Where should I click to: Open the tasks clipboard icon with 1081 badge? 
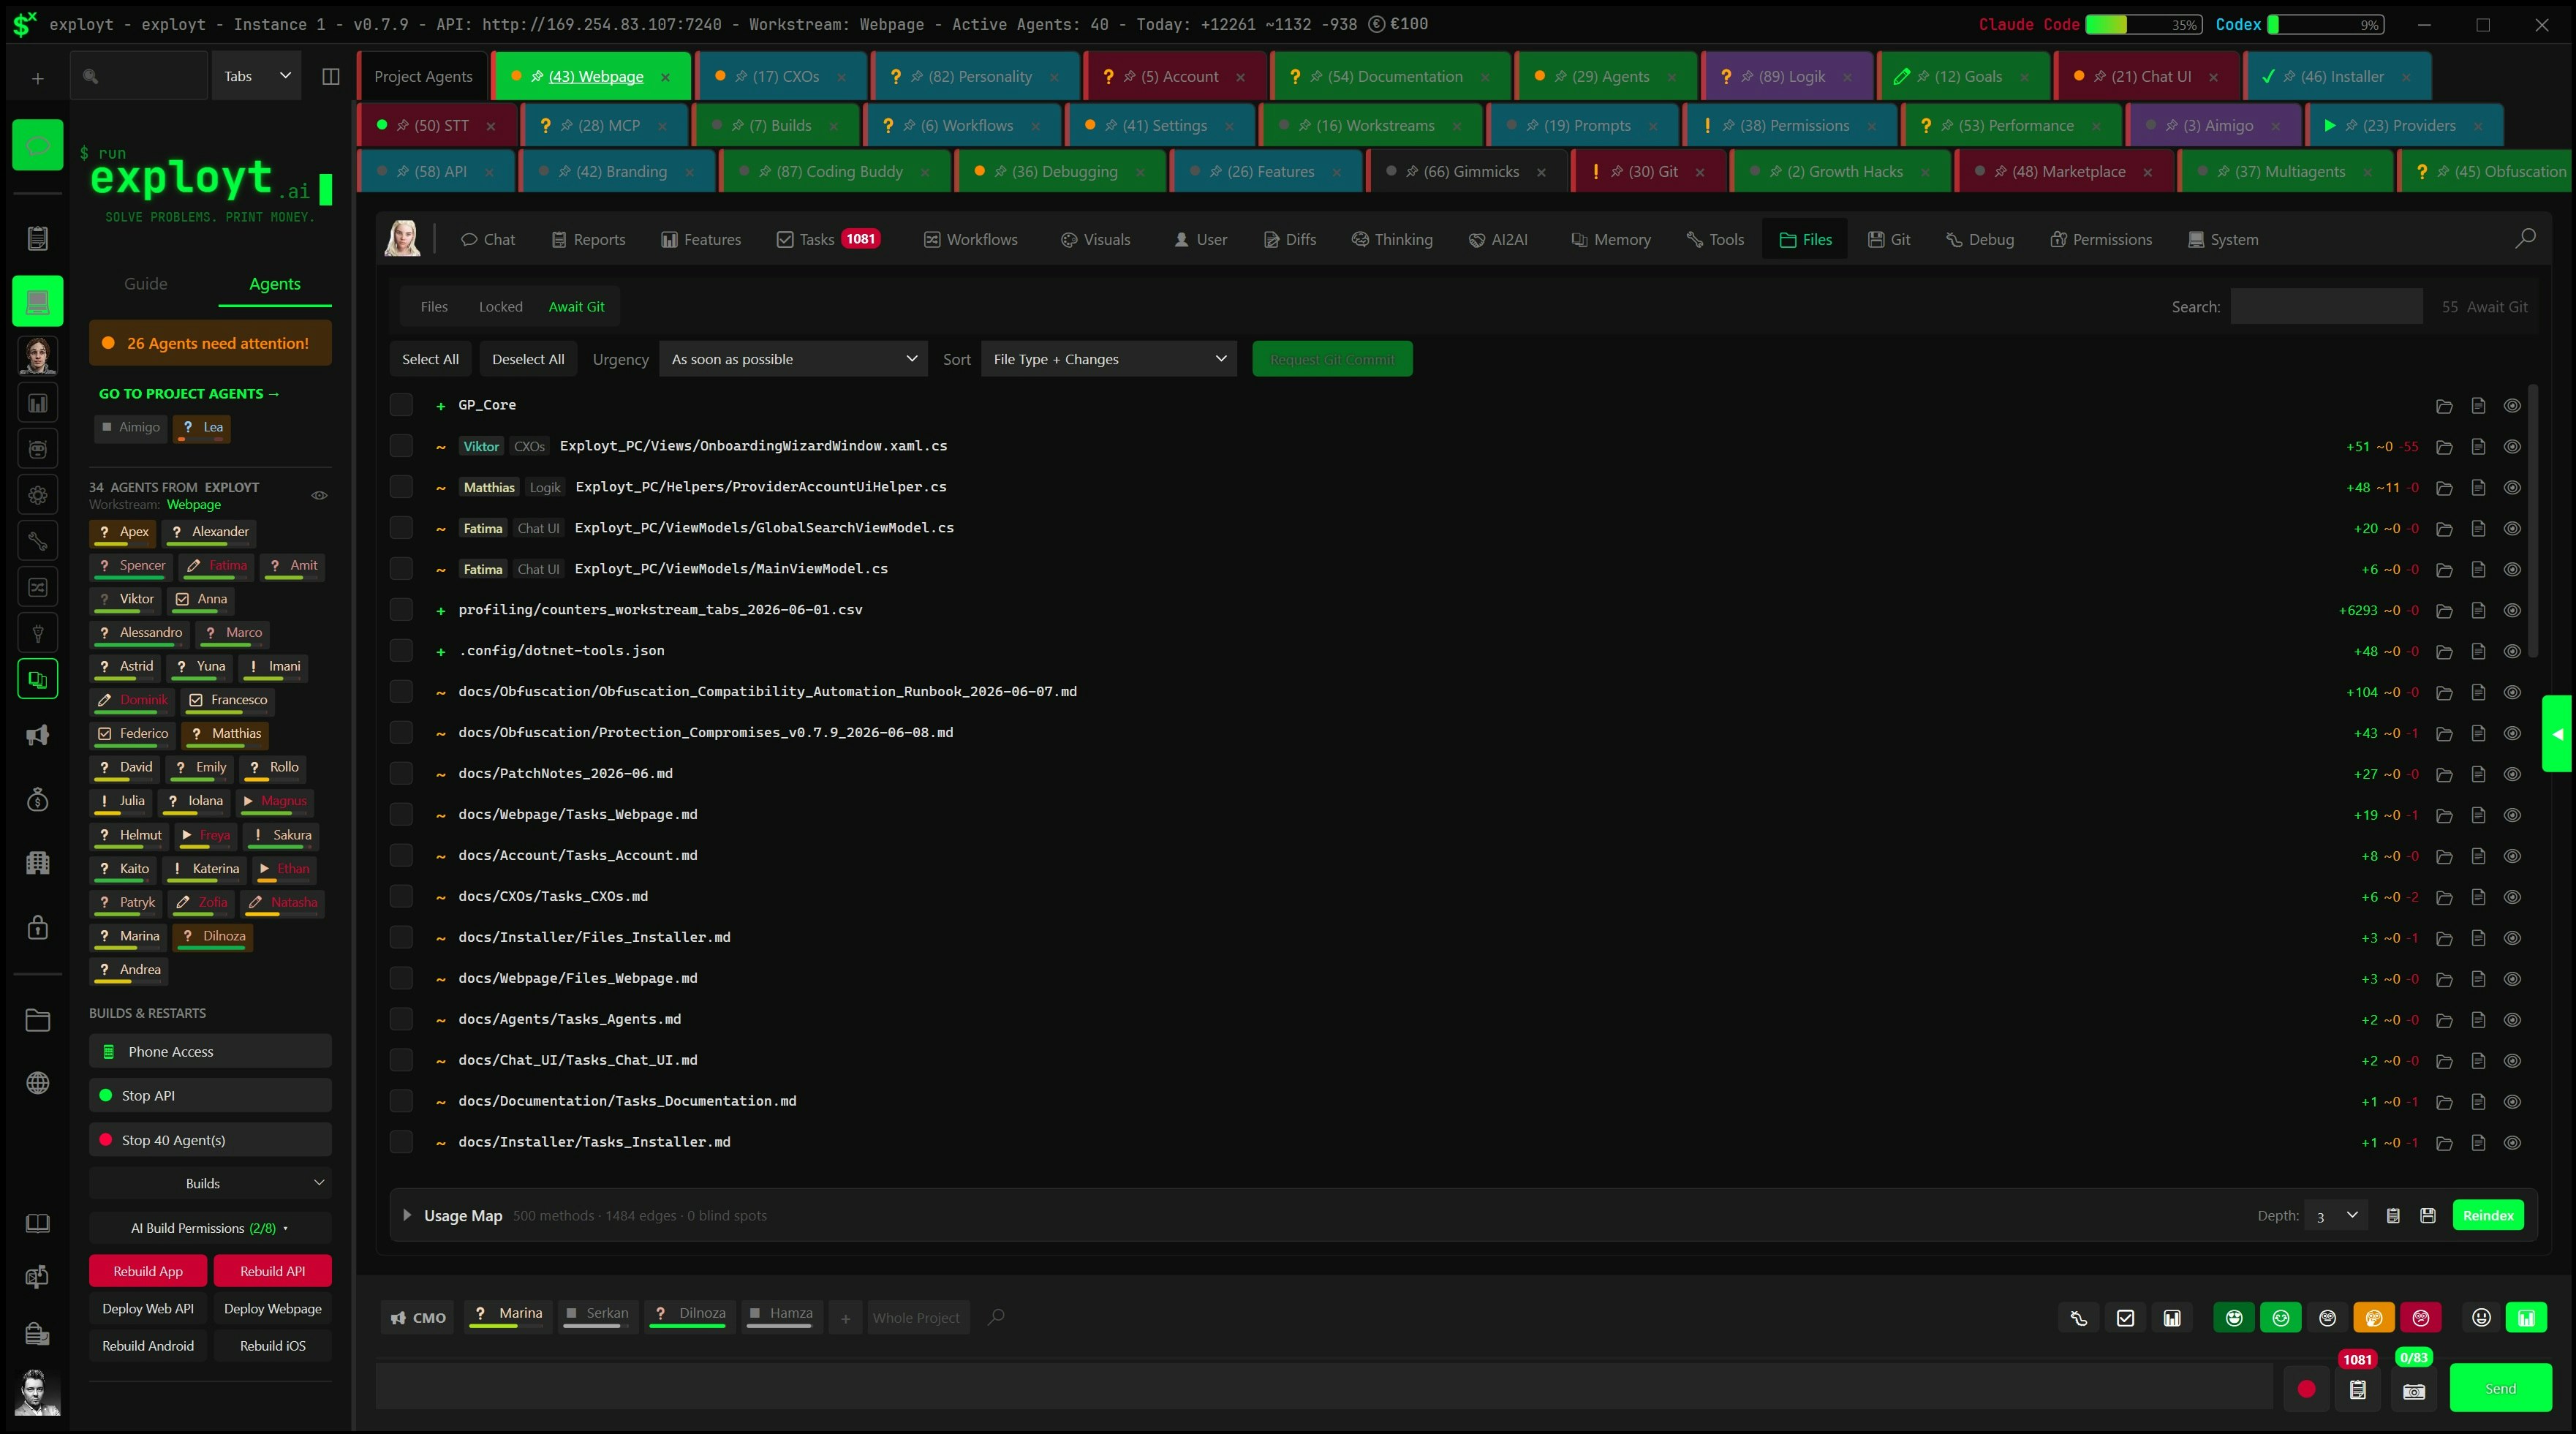point(2358,1390)
